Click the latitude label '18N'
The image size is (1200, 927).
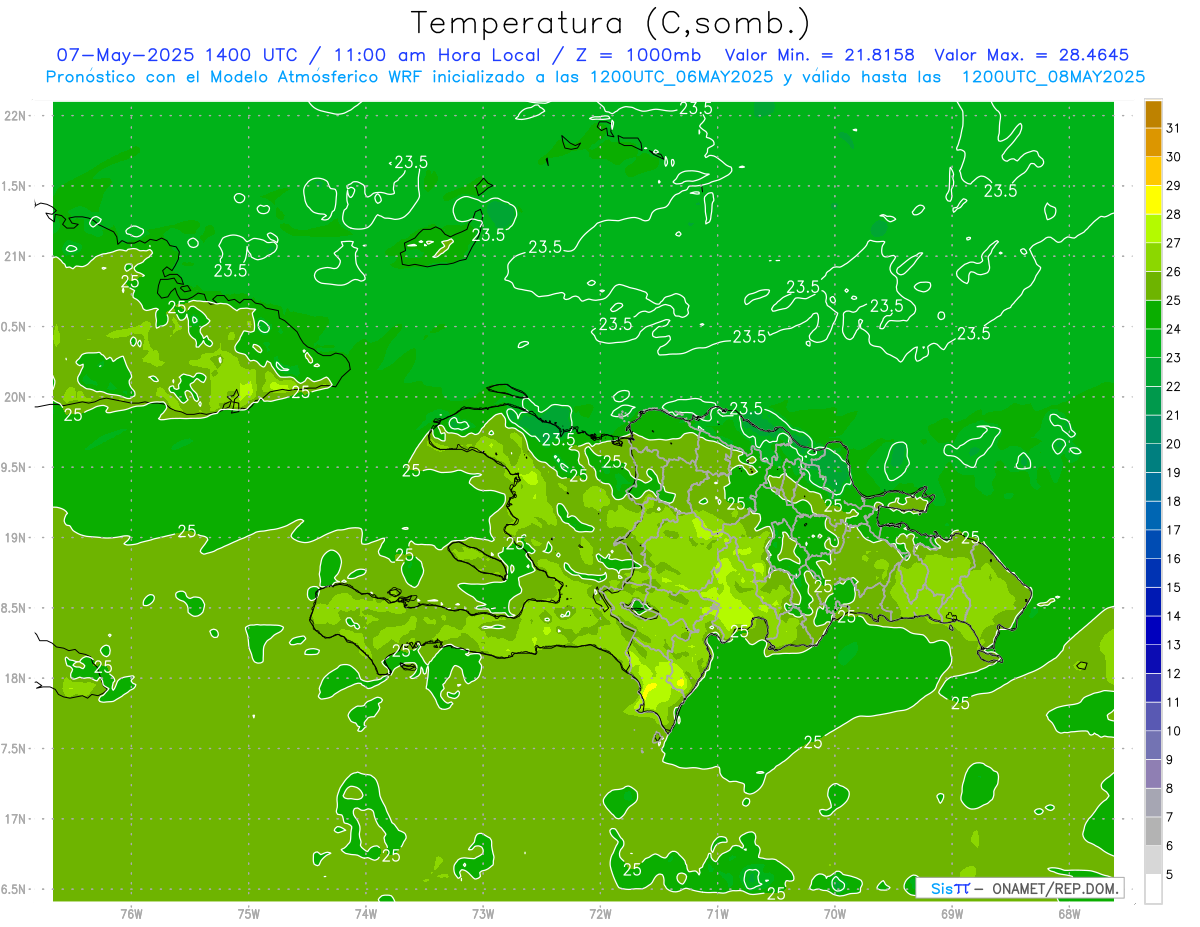coord(14,678)
